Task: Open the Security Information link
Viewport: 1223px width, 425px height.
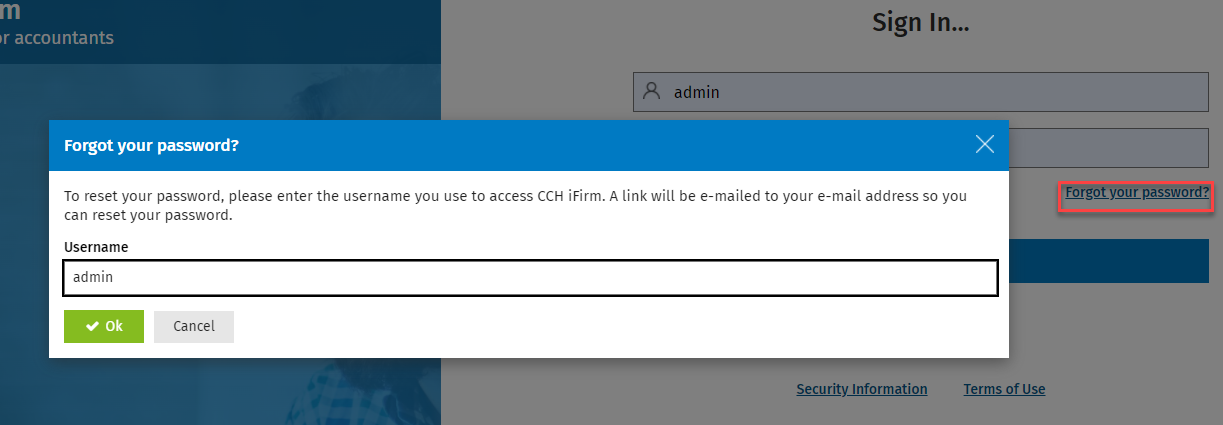Action: point(861,389)
